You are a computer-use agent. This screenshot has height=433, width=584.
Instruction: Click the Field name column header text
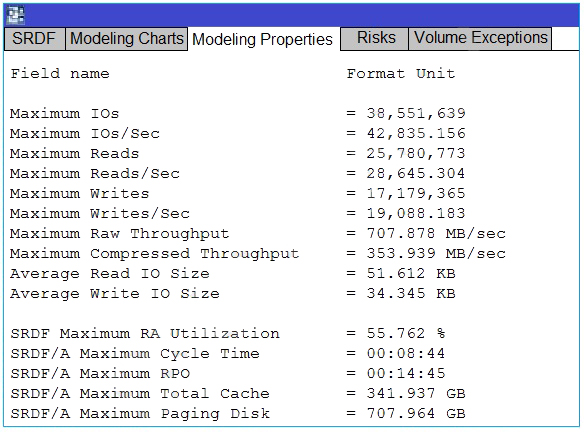click(60, 73)
